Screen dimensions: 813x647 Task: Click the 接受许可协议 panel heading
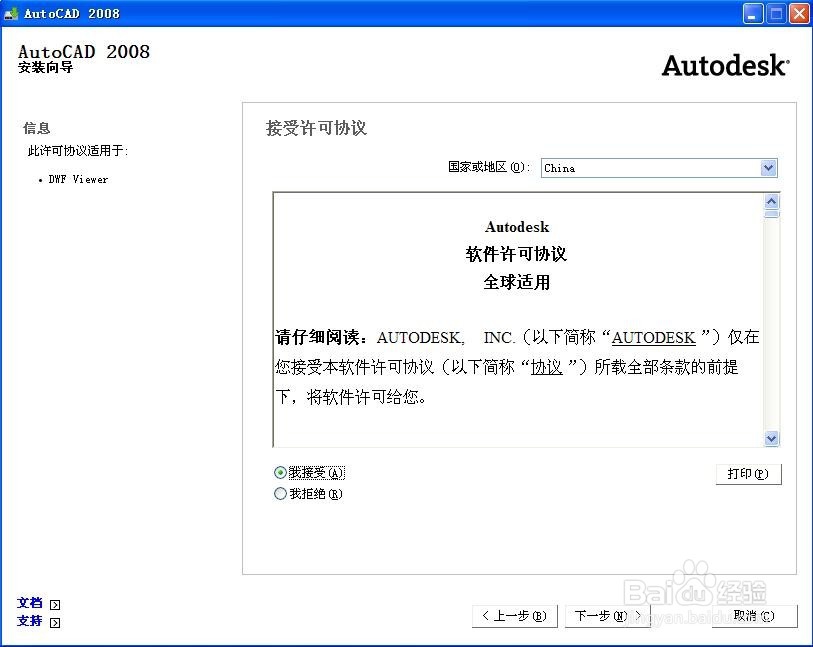coord(316,128)
